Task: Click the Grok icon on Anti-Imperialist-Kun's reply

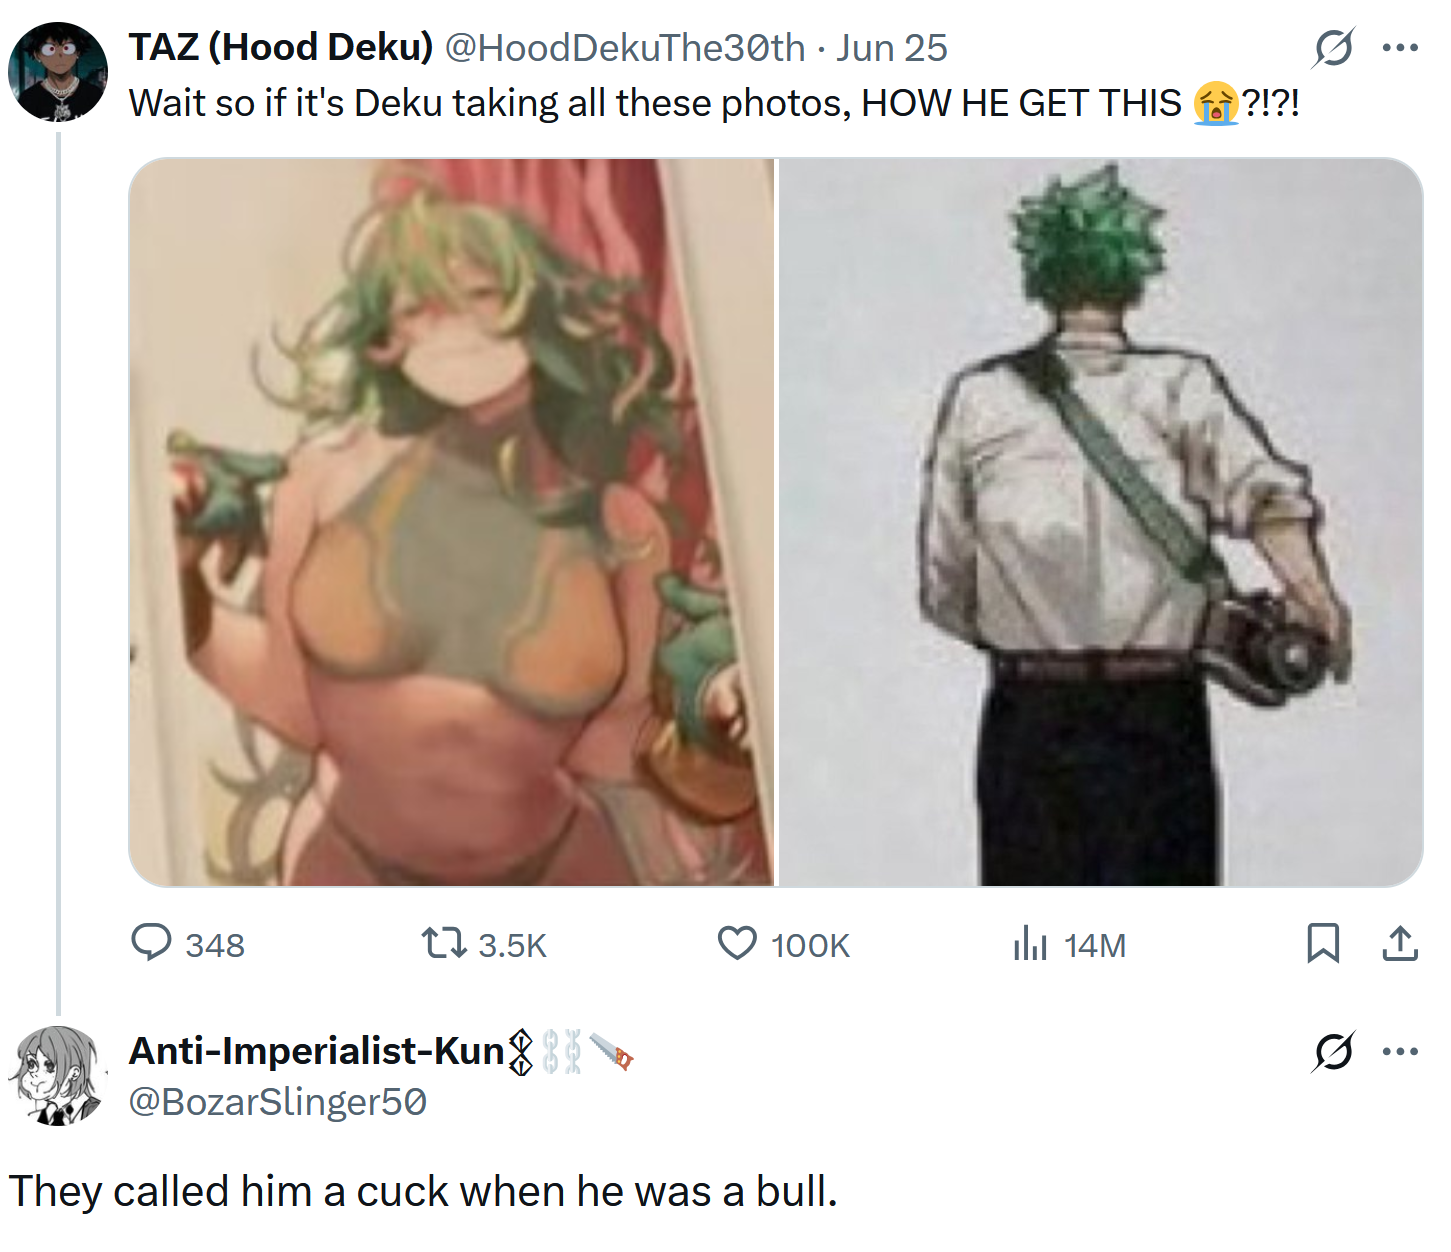Action: coord(1334,1051)
